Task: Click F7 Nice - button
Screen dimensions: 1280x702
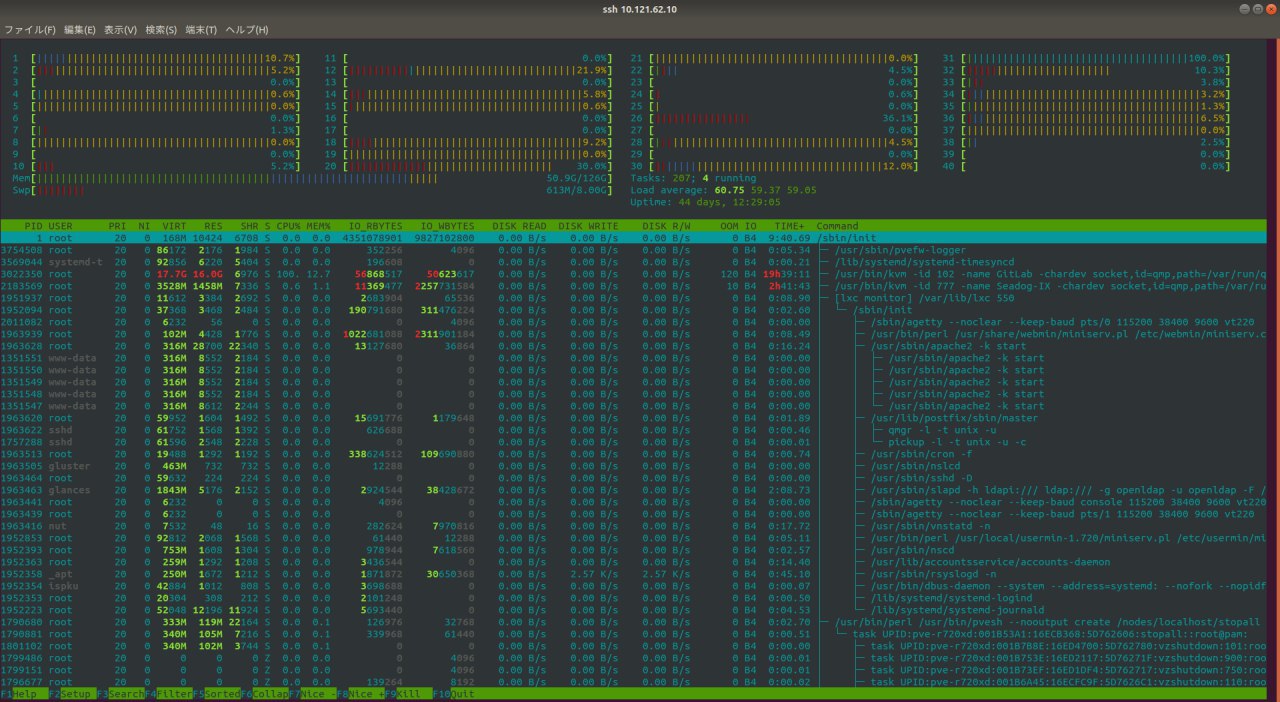Action: 312,694
